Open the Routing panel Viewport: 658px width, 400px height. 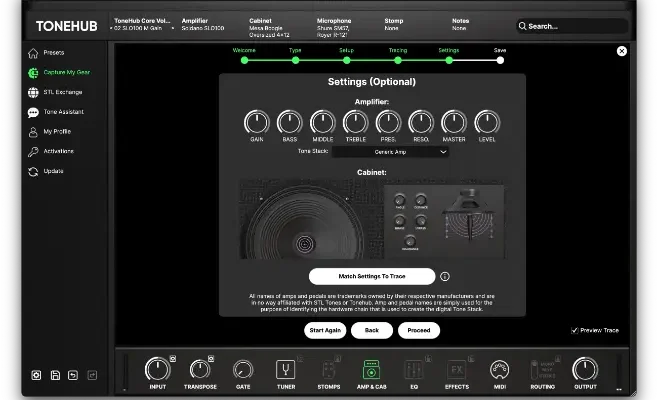[x=542, y=368]
